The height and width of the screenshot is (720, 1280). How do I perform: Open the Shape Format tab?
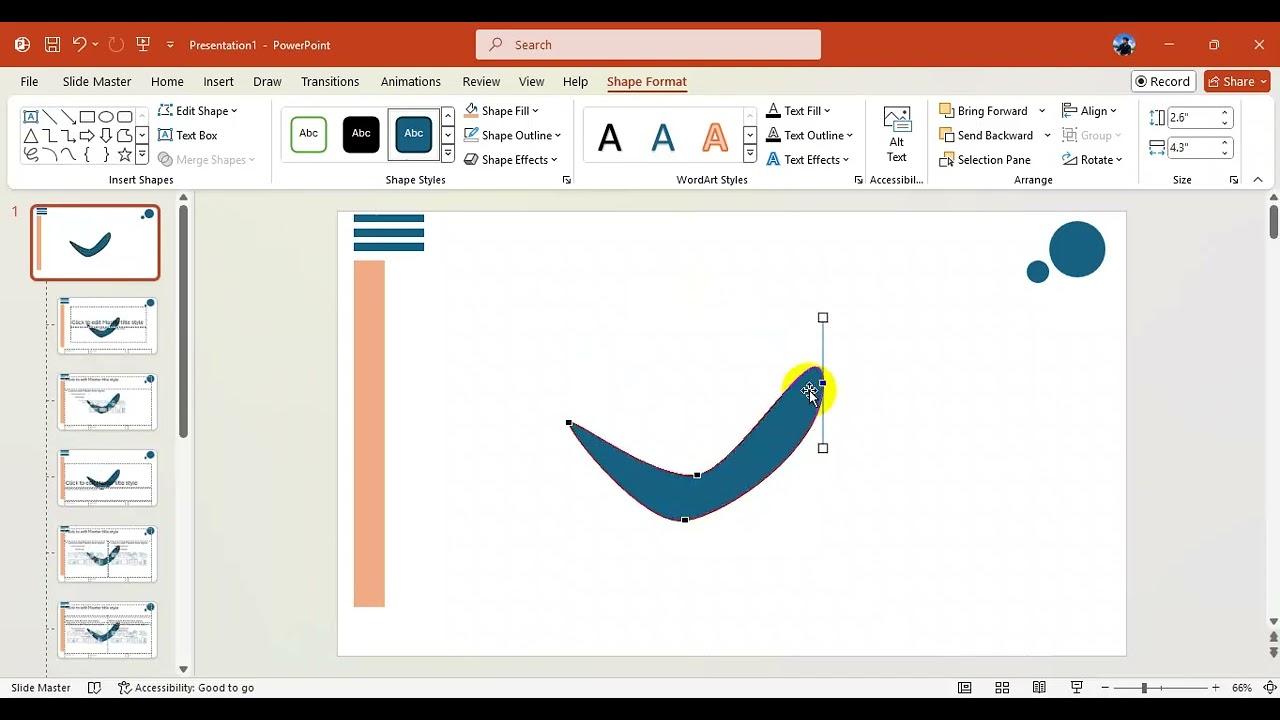(x=647, y=82)
